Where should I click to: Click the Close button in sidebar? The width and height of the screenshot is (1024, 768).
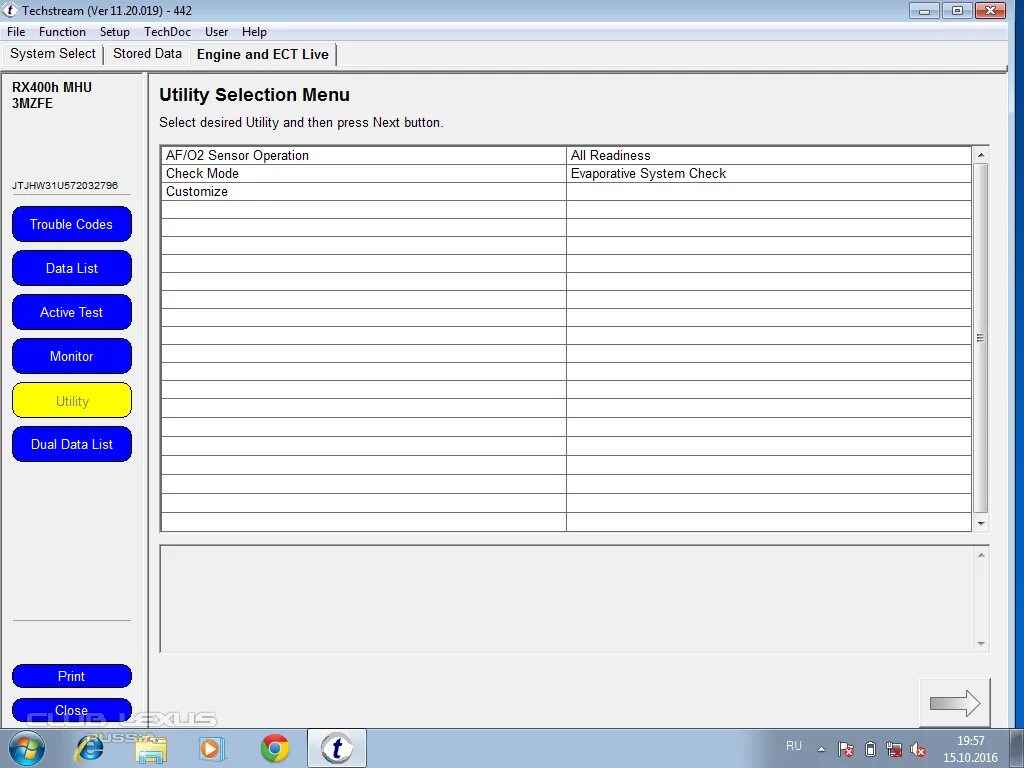[x=72, y=710]
